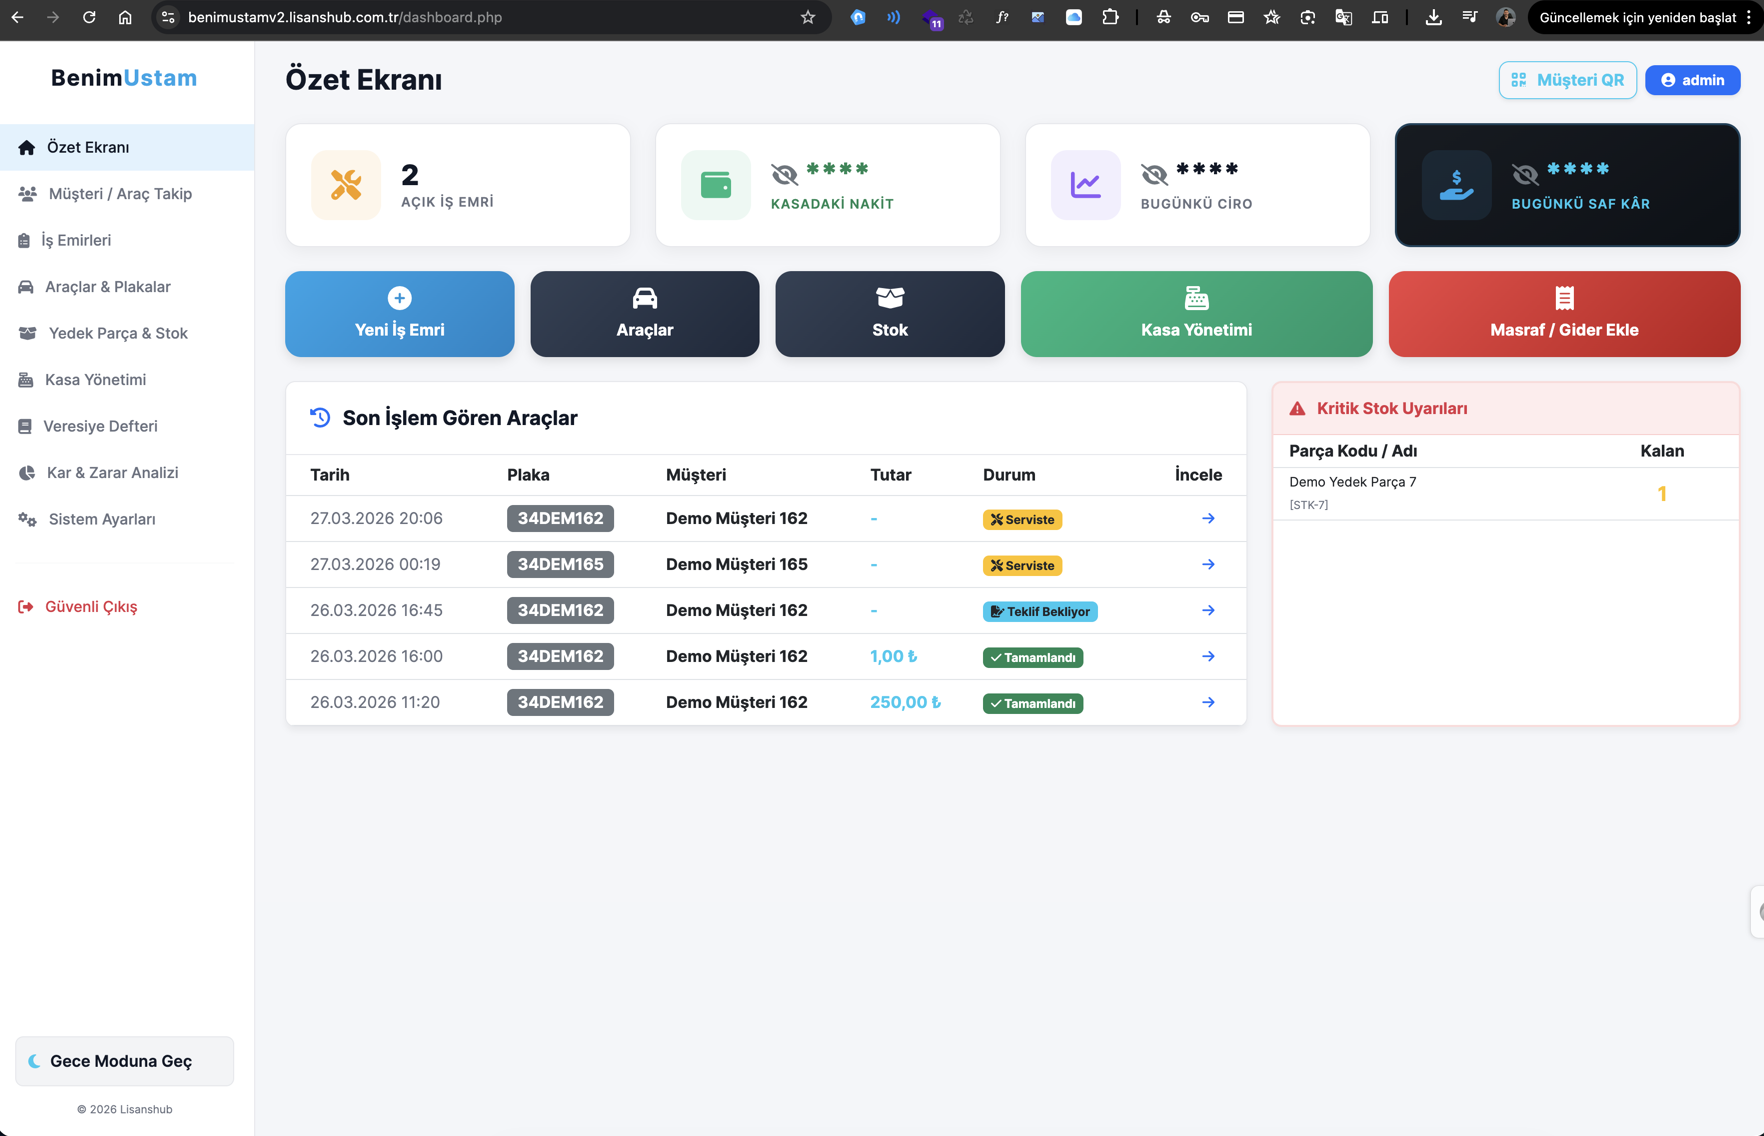1764x1136 pixels.
Task: Click the Güvenli Çıkış logout link
Action: pyautogui.click(x=90, y=607)
